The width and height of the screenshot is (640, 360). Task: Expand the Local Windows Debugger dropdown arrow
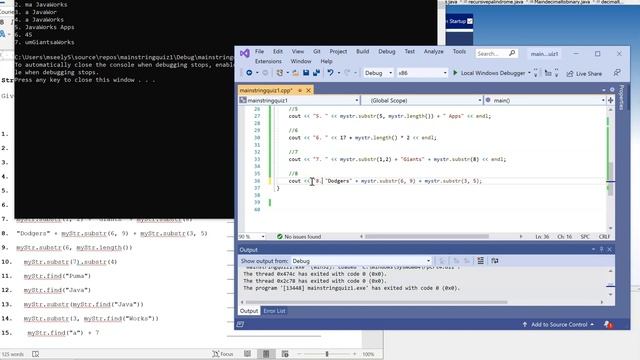coord(529,73)
